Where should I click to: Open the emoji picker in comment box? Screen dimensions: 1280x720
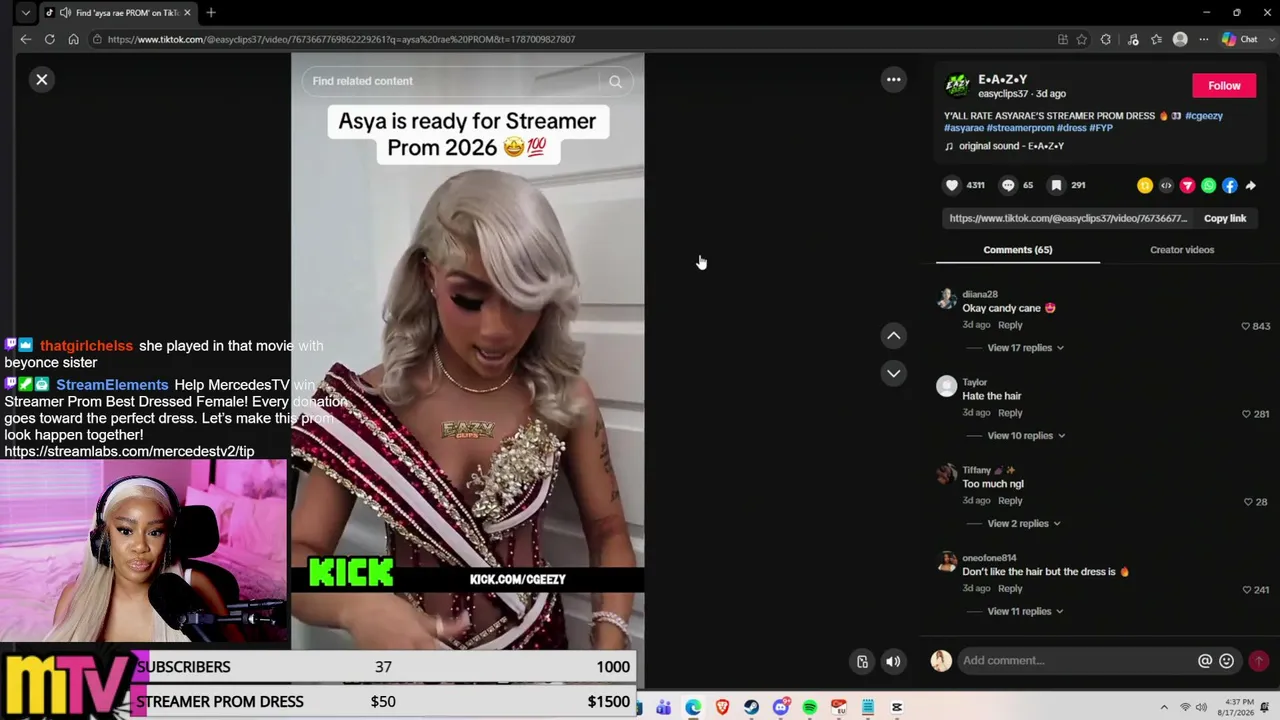point(1226,661)
